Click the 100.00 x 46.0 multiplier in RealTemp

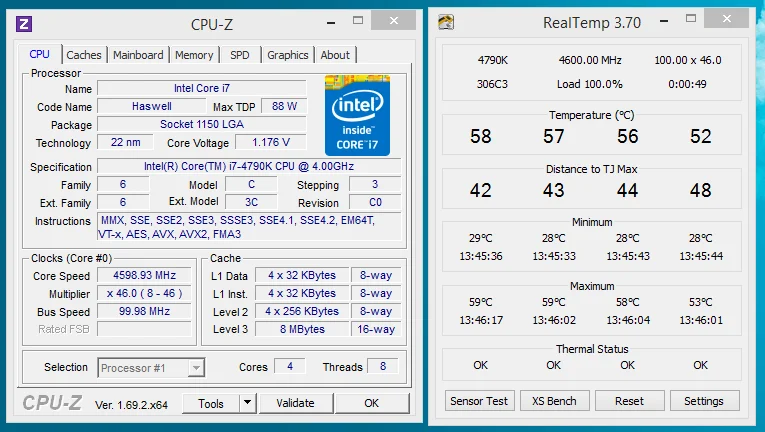coord(687,60)
